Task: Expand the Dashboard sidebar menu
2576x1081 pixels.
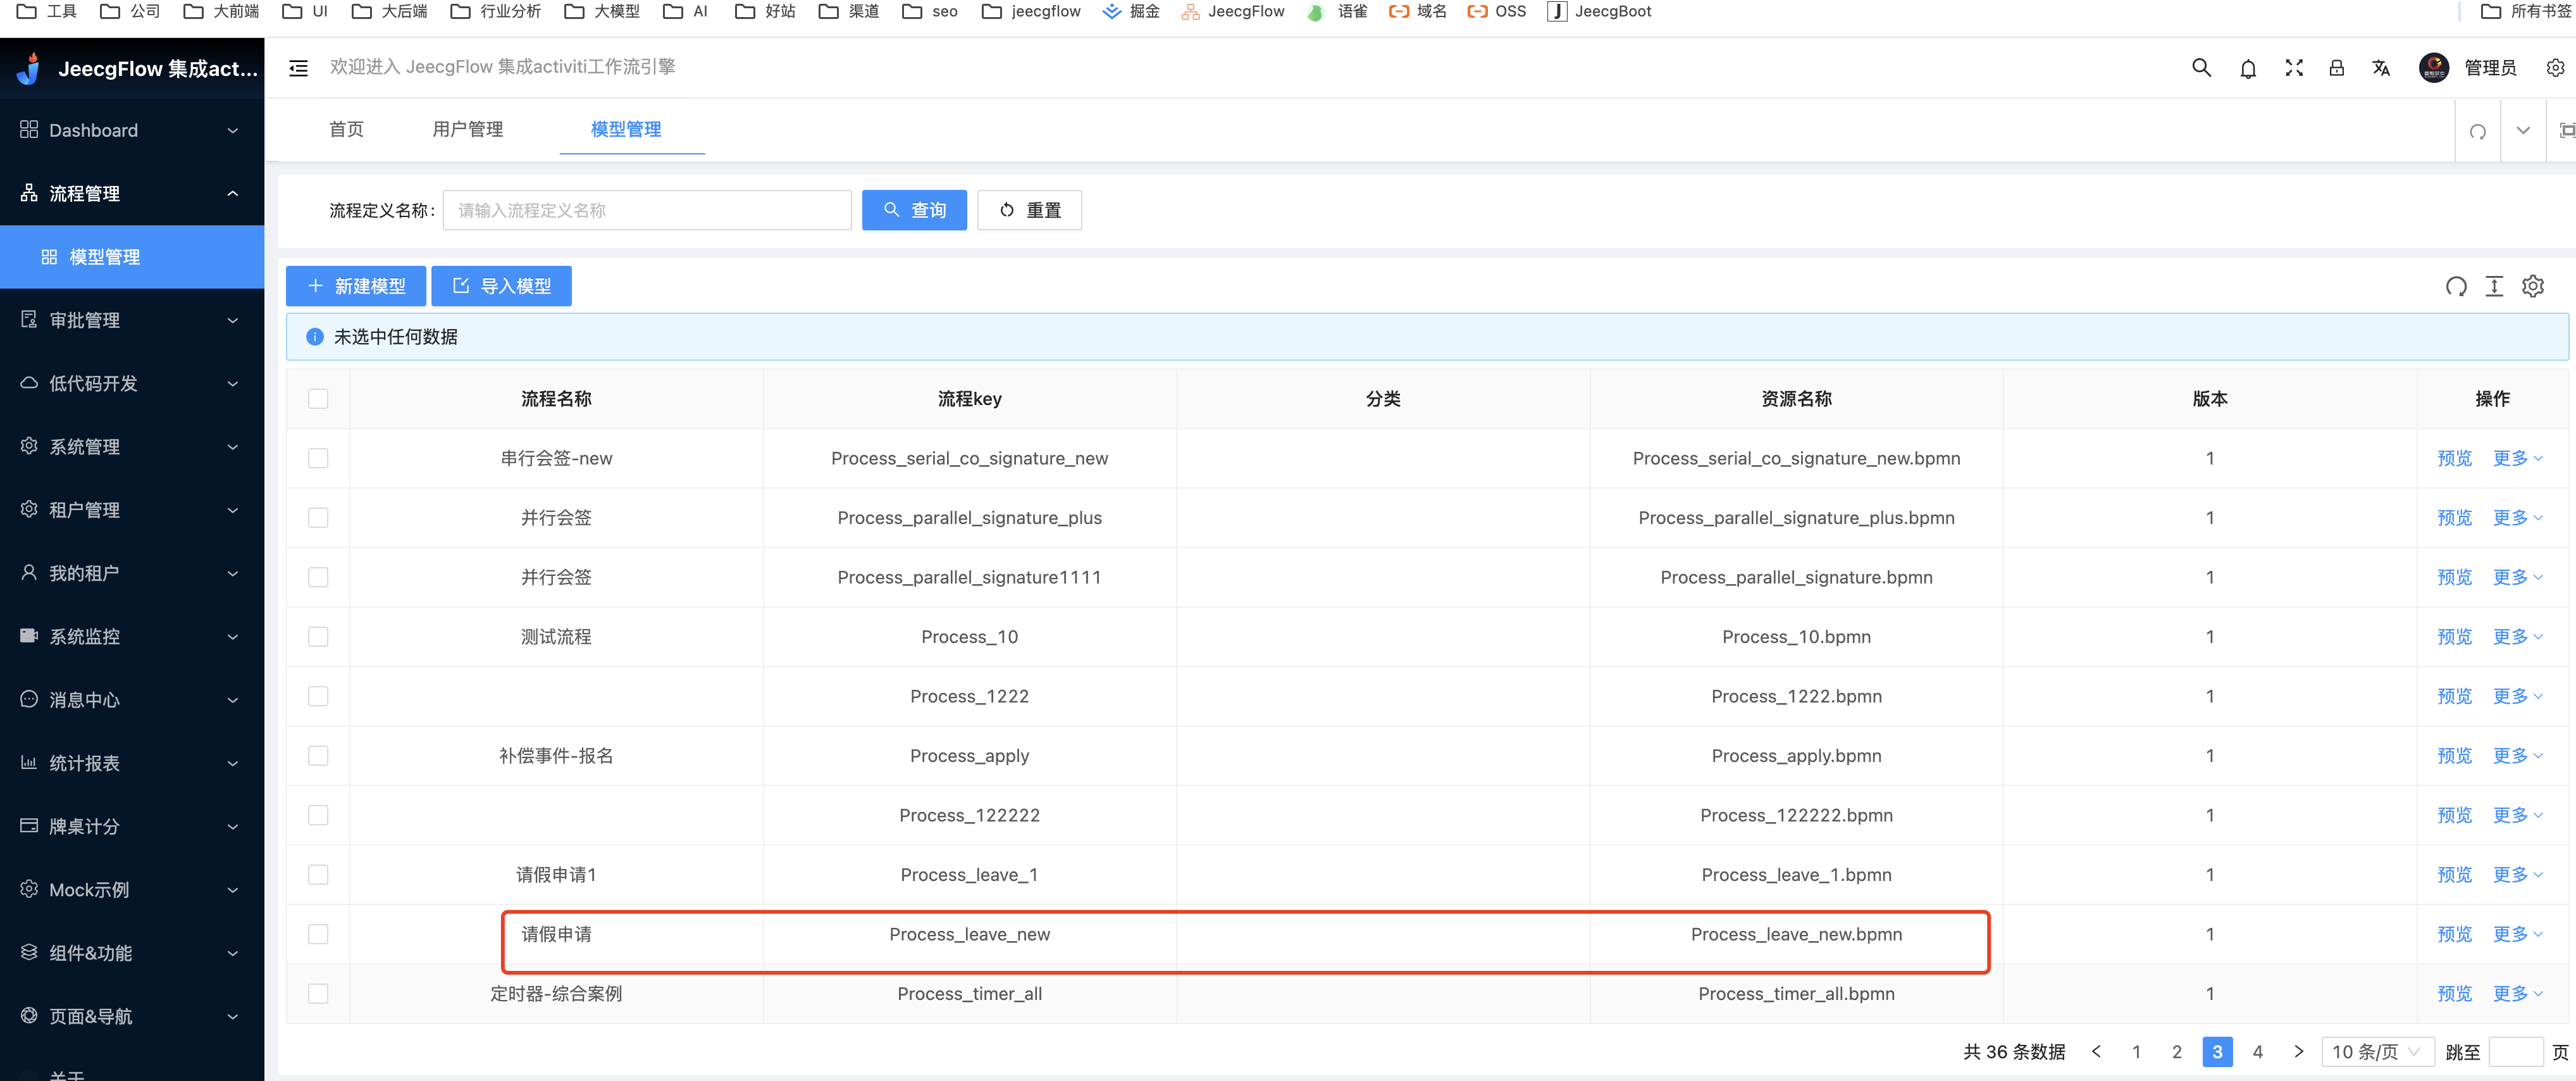Action: tap(132, 131)
